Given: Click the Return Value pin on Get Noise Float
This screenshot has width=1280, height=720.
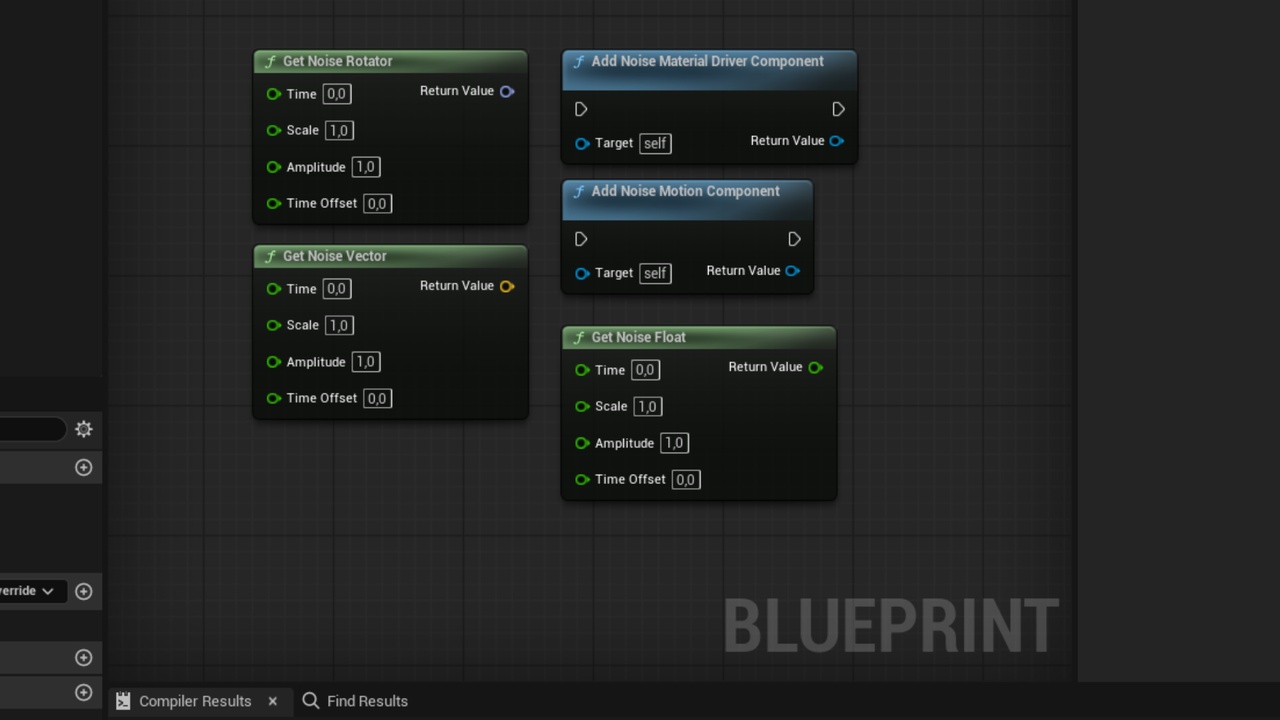Looking at the screenshot, I should 816,367.
